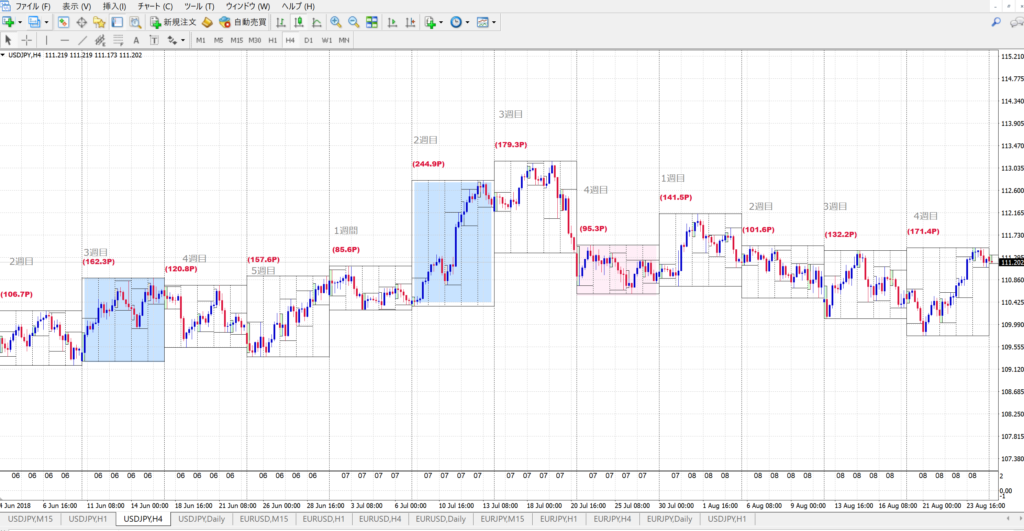Screen dimensions: 1024x531
Task: Open a new chart window icon
Action: coord(8,22)
